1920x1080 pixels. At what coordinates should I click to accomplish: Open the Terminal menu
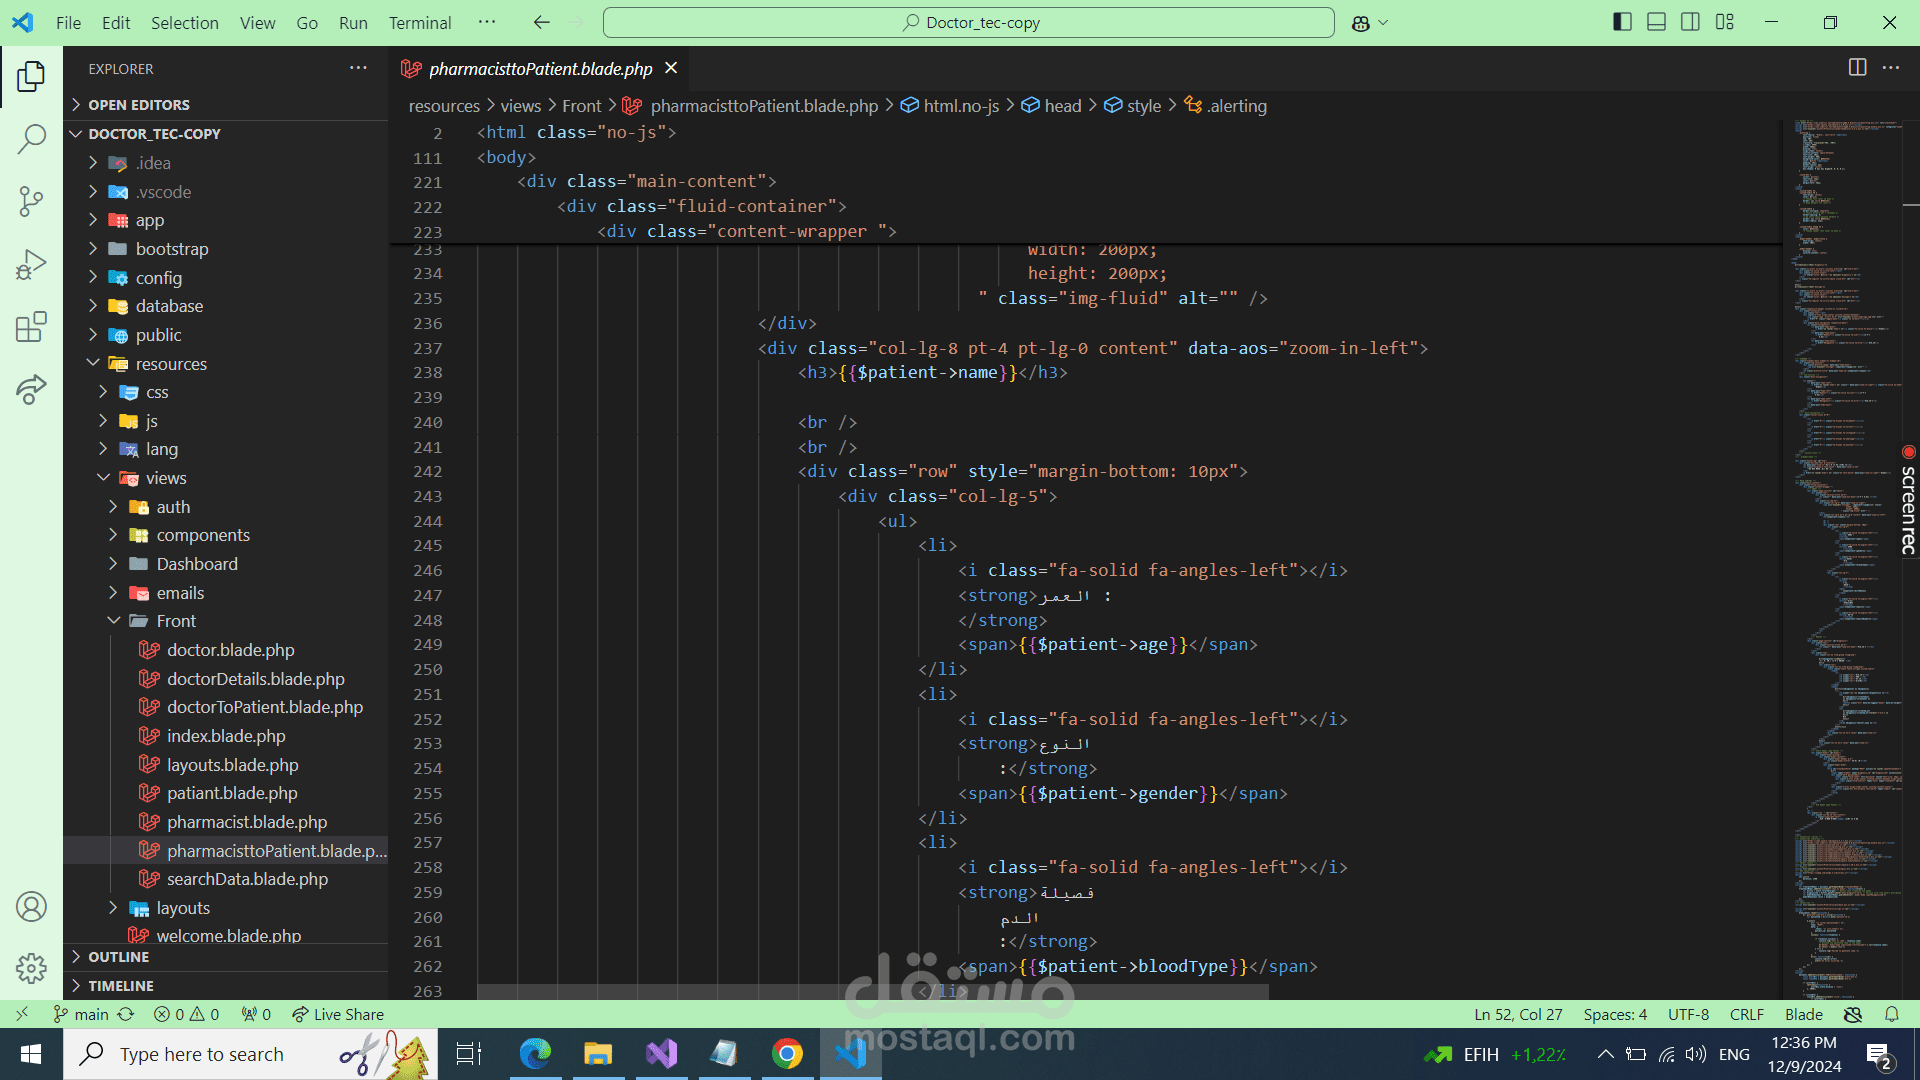tap(419, 22)
